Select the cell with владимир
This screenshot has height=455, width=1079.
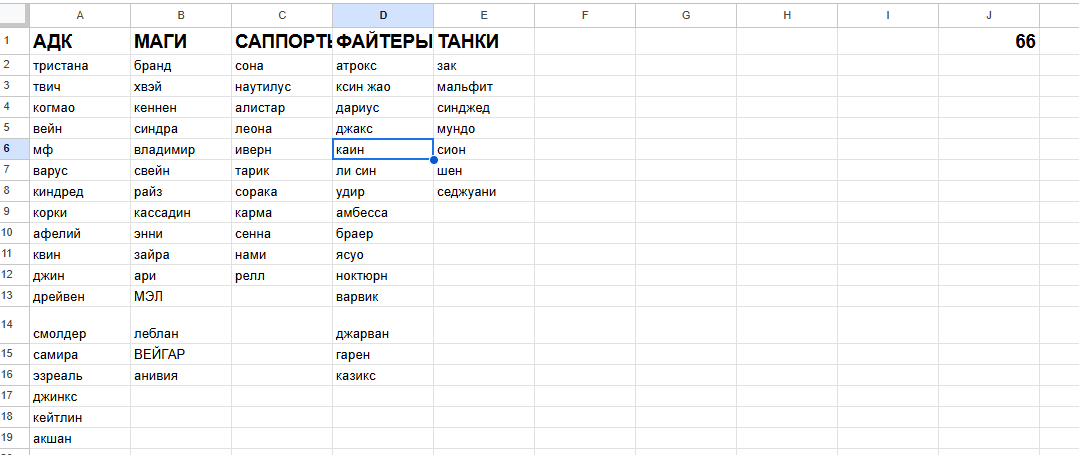(181, 149)
